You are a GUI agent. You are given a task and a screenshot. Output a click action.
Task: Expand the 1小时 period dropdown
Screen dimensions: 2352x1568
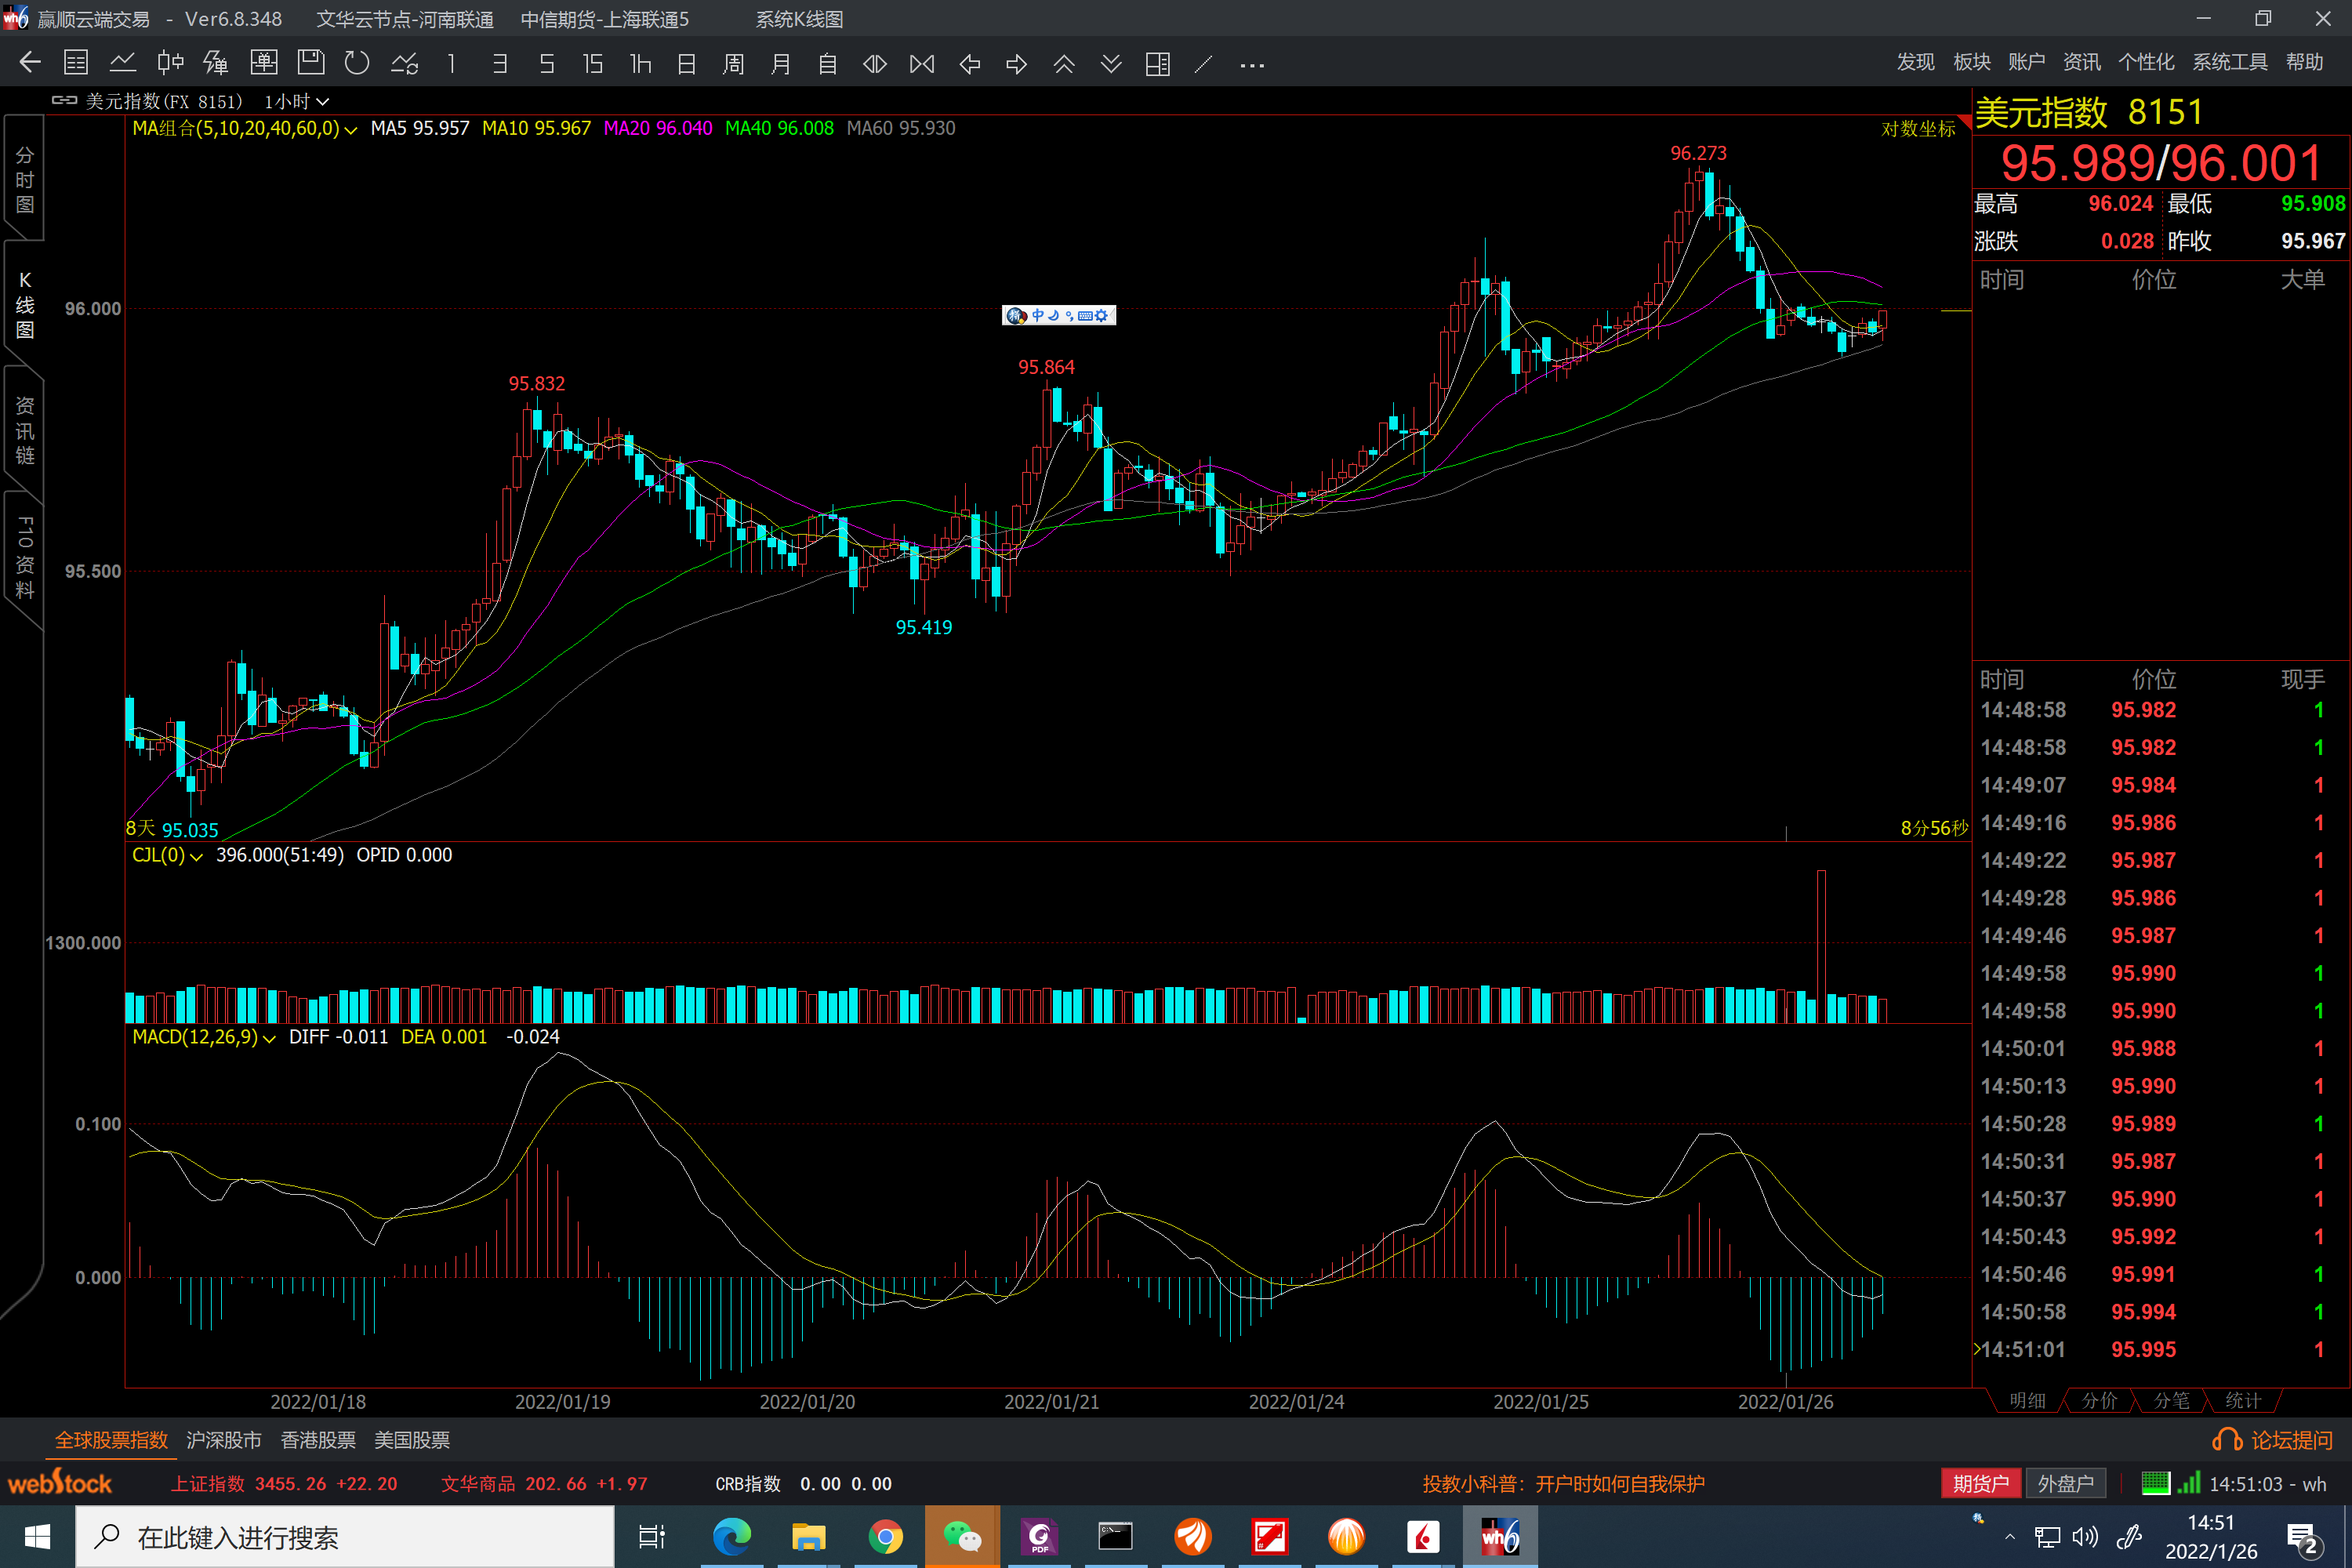click(x=296, y=101)
